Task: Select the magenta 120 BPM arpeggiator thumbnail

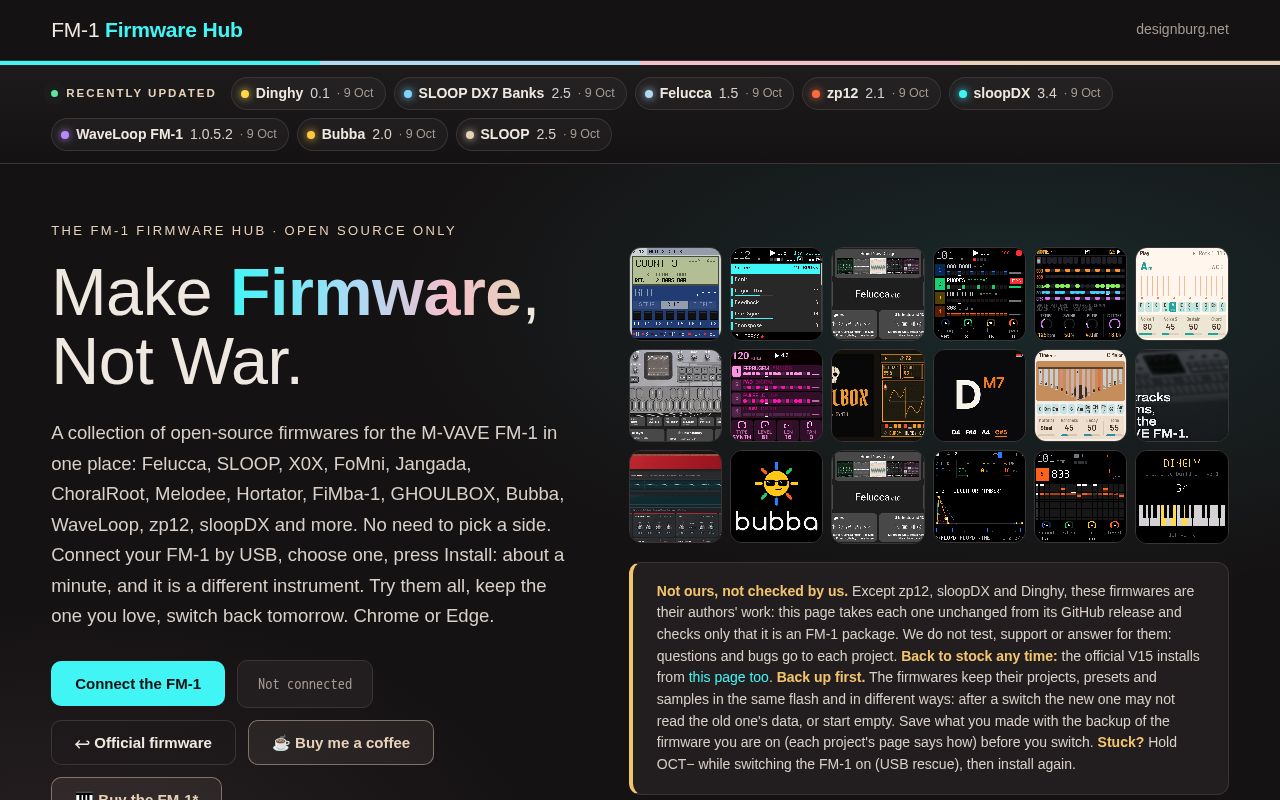Action: 776,395
